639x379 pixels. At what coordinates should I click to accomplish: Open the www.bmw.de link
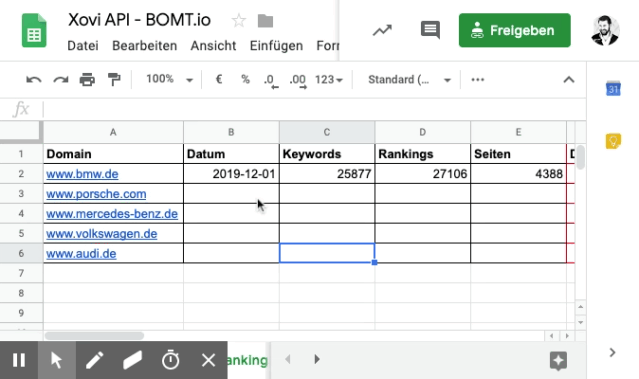click(82, 174)
